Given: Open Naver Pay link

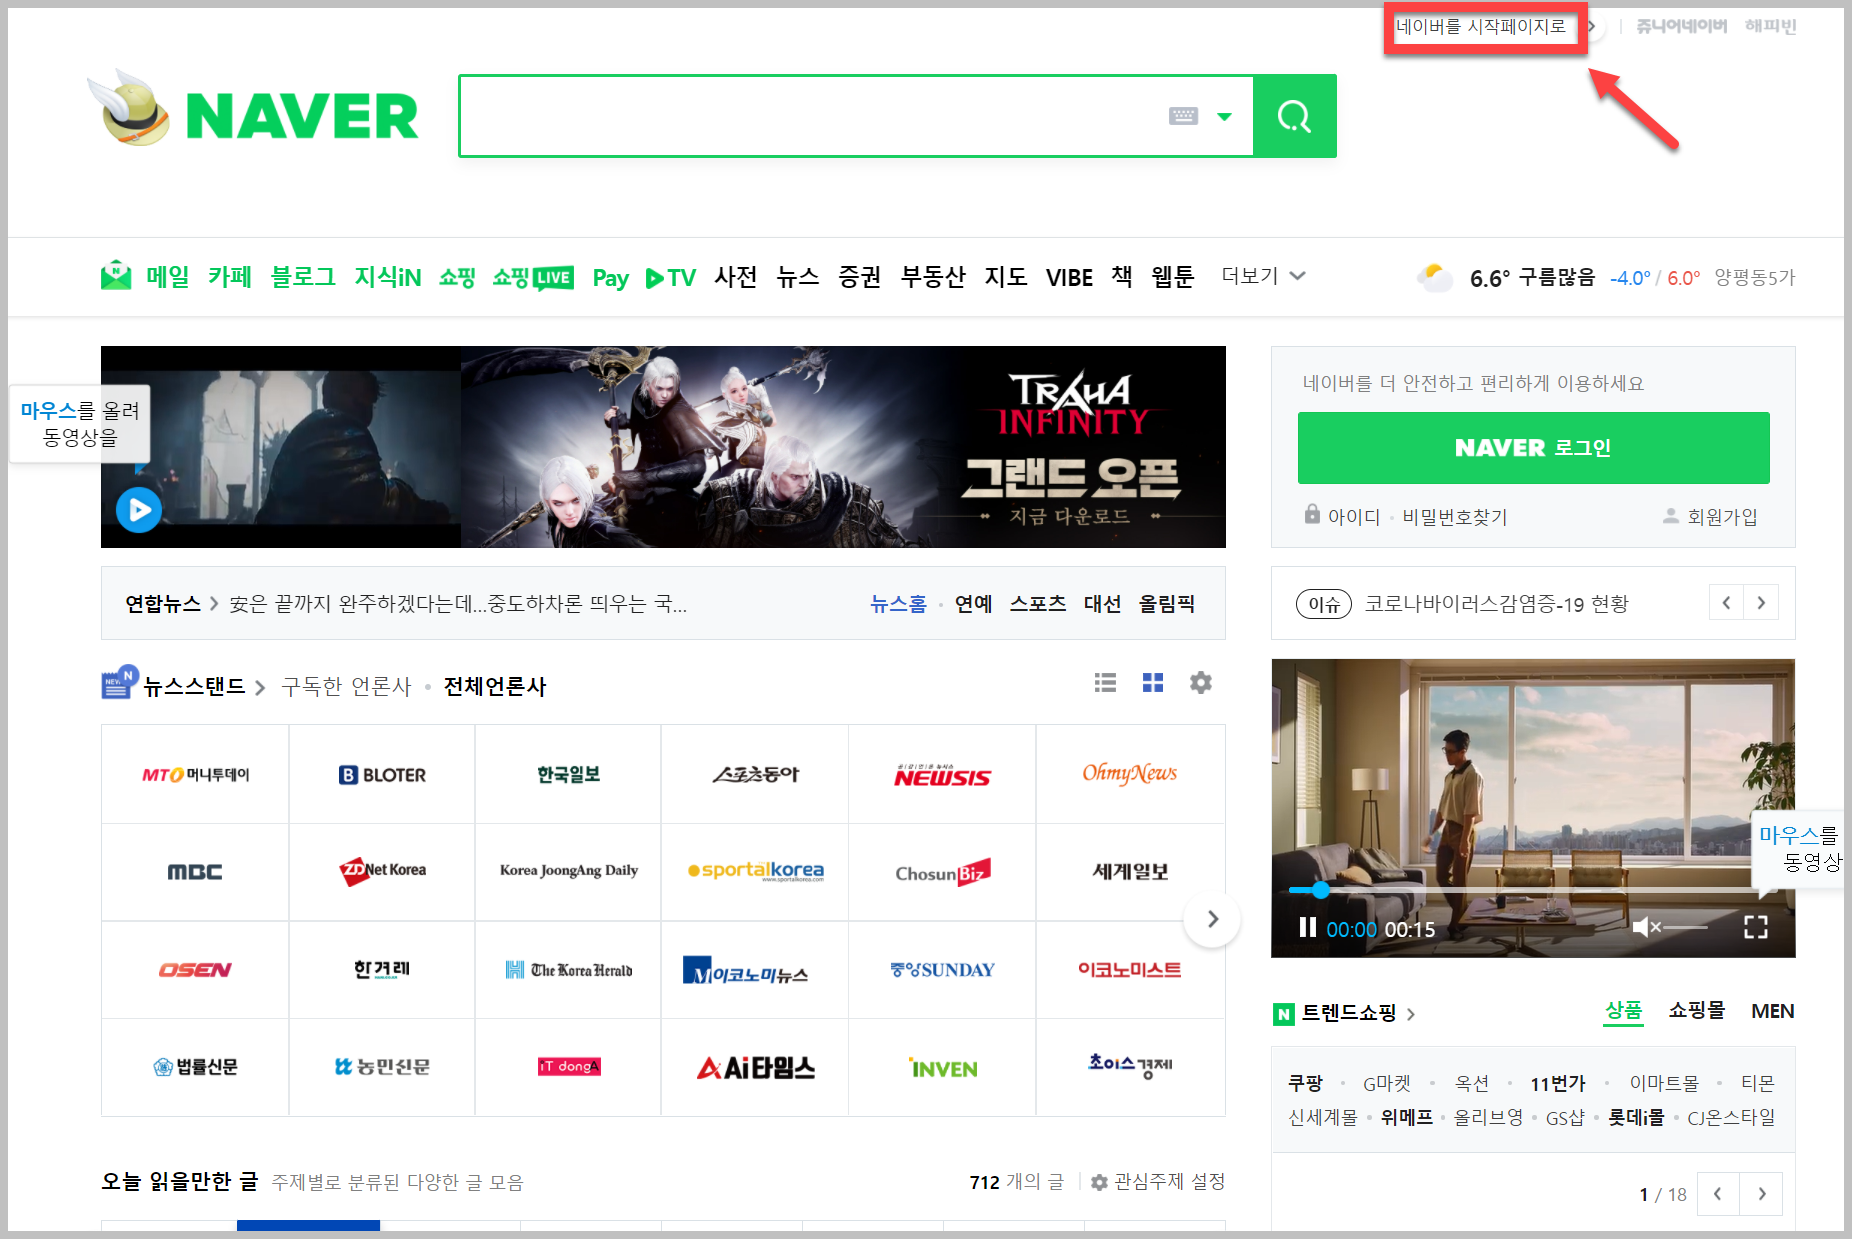Looking at the screenshot, I should point(610,277).
